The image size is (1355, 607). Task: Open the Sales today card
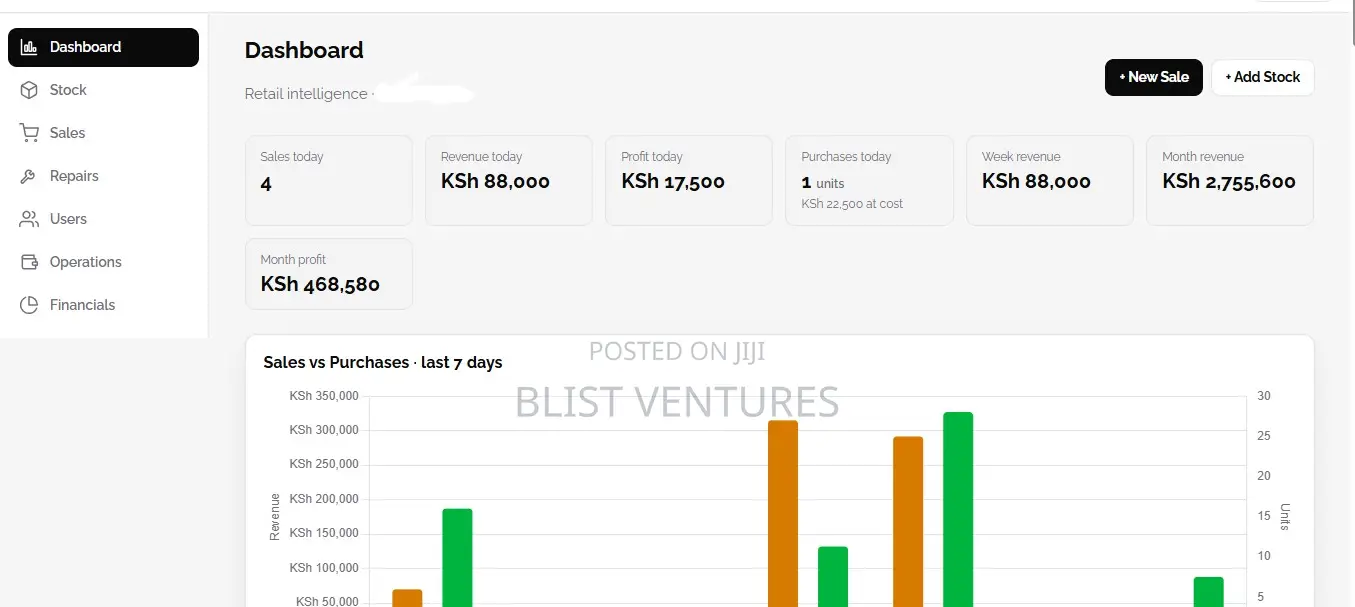(x=329, y=181)
